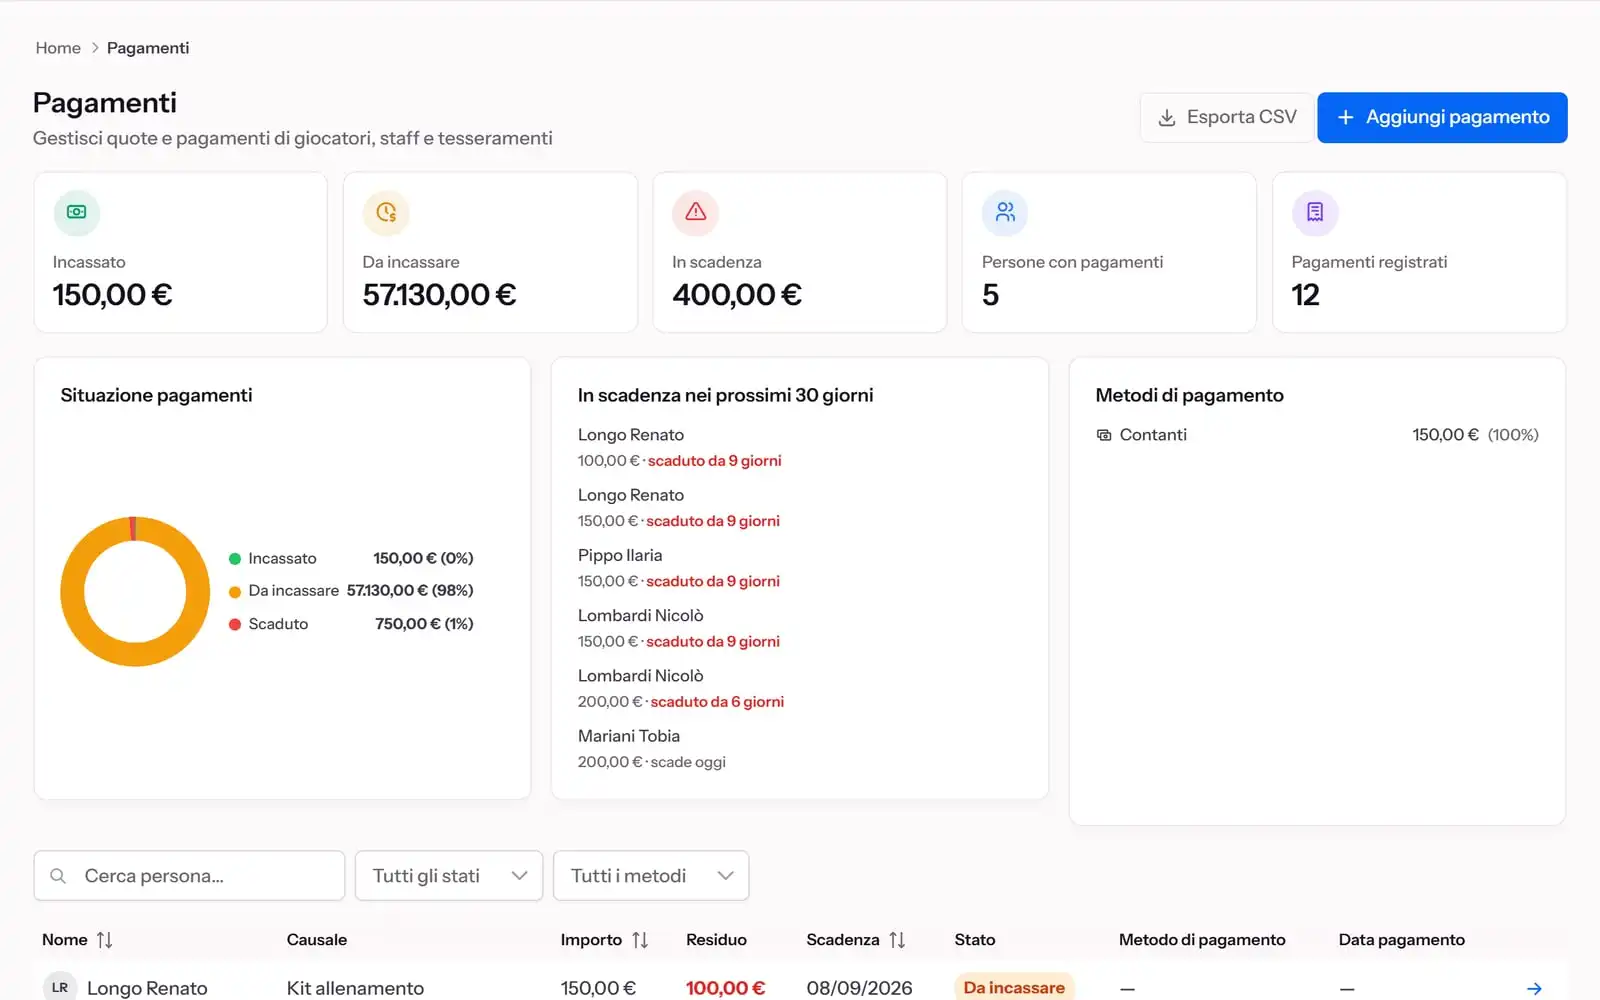The image size is (1600, 1000).
Task: Click Aggiungi pagamento button
Action: (1442, 117)
